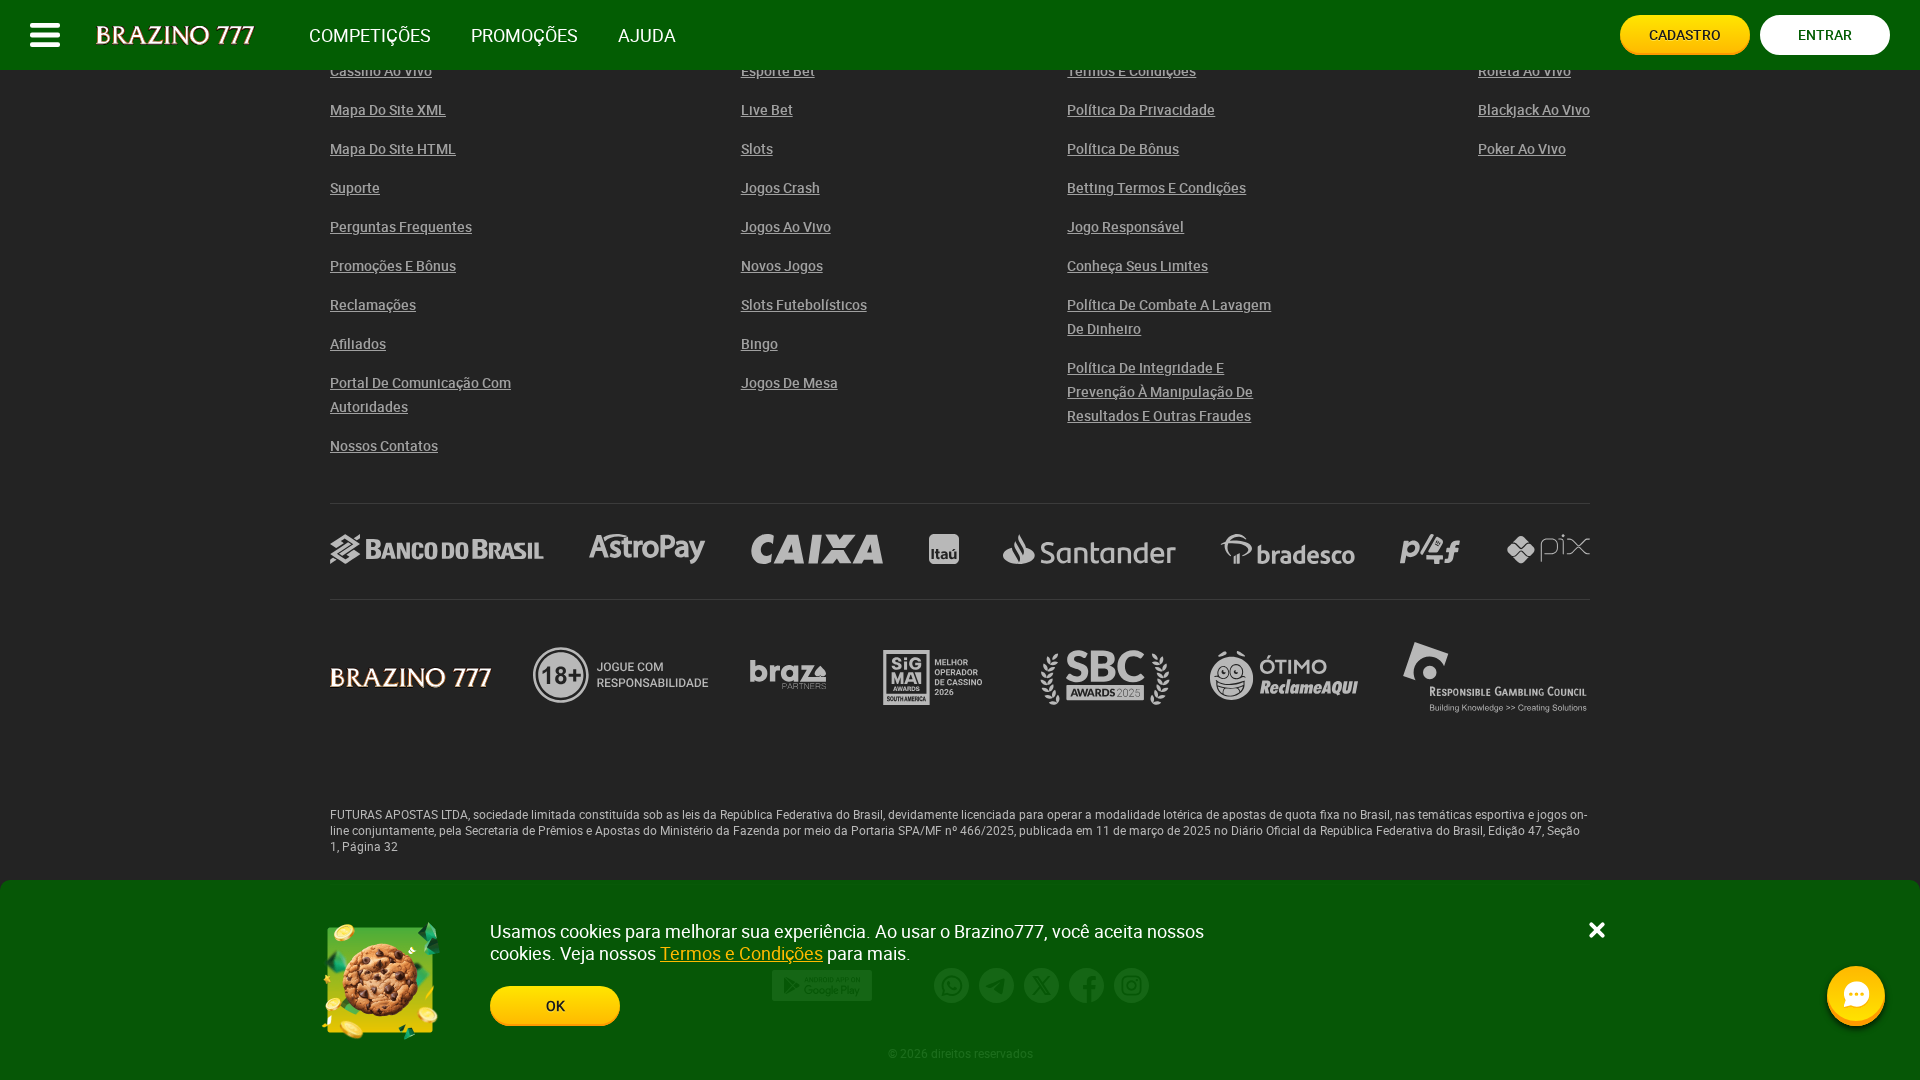Open Termos e Condições link in cookie banner
The height and width of the screenshot is (1080, 1920).
(x=741, y=953)
